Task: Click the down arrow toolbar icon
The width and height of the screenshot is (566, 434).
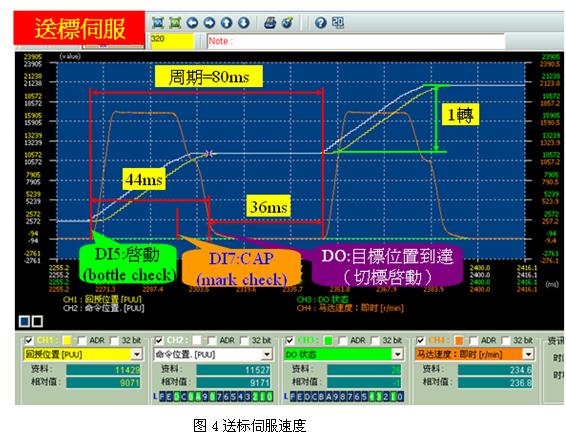Action: coord(244,23)
